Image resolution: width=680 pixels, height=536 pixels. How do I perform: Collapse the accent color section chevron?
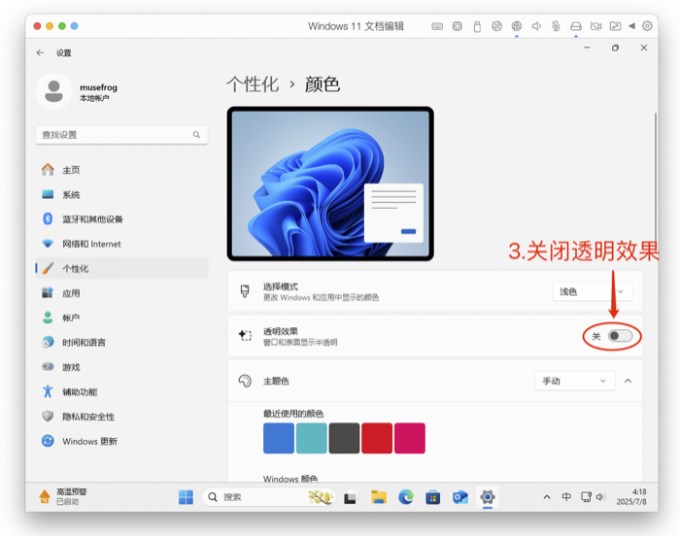point(628,381)
